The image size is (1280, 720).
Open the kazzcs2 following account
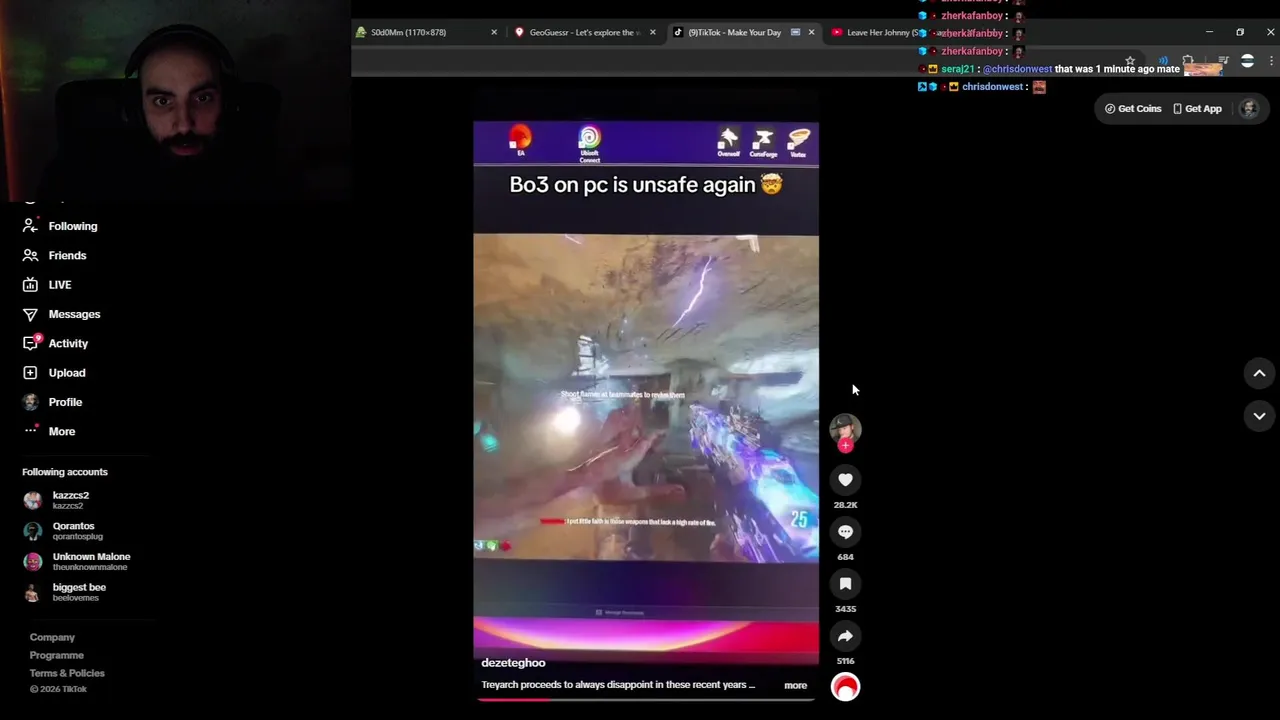click(x=70, y=500)
